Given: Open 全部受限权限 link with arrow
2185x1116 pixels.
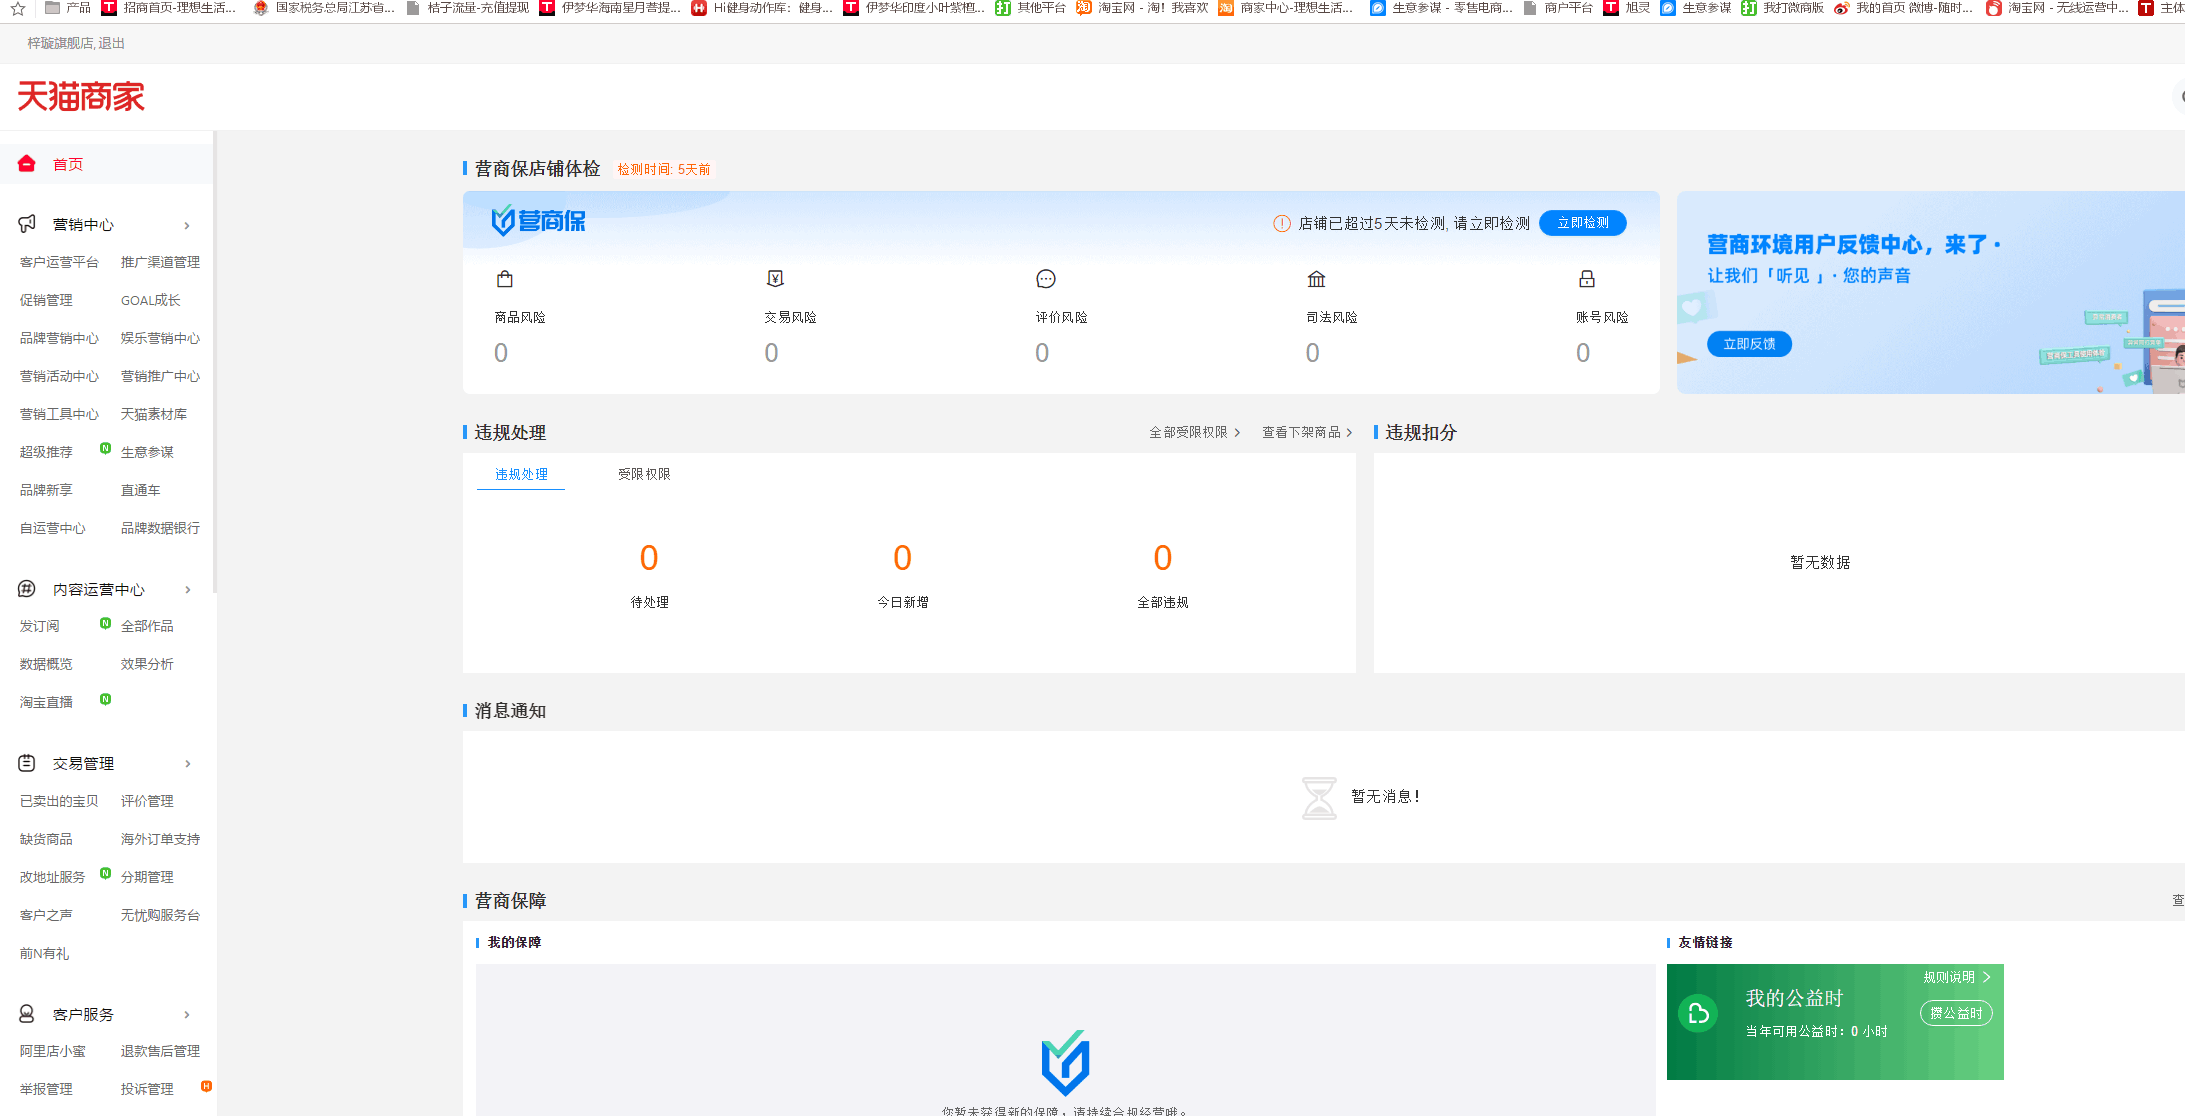Looking at the screenshot, I should coord(1194,432).
